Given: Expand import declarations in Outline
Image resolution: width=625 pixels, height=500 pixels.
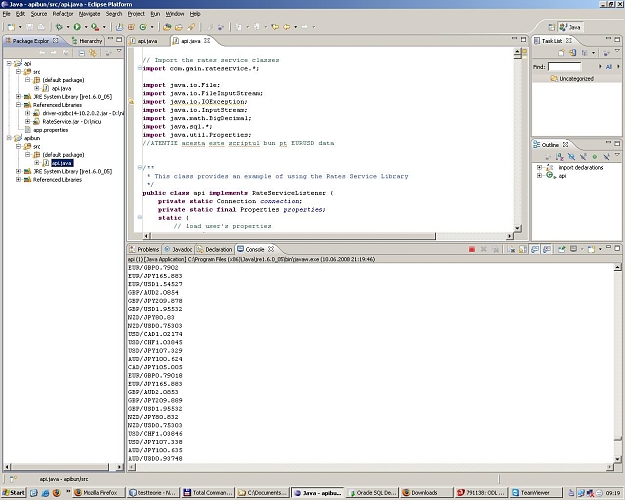Looking at the screenshot, I should click(539, 167).
